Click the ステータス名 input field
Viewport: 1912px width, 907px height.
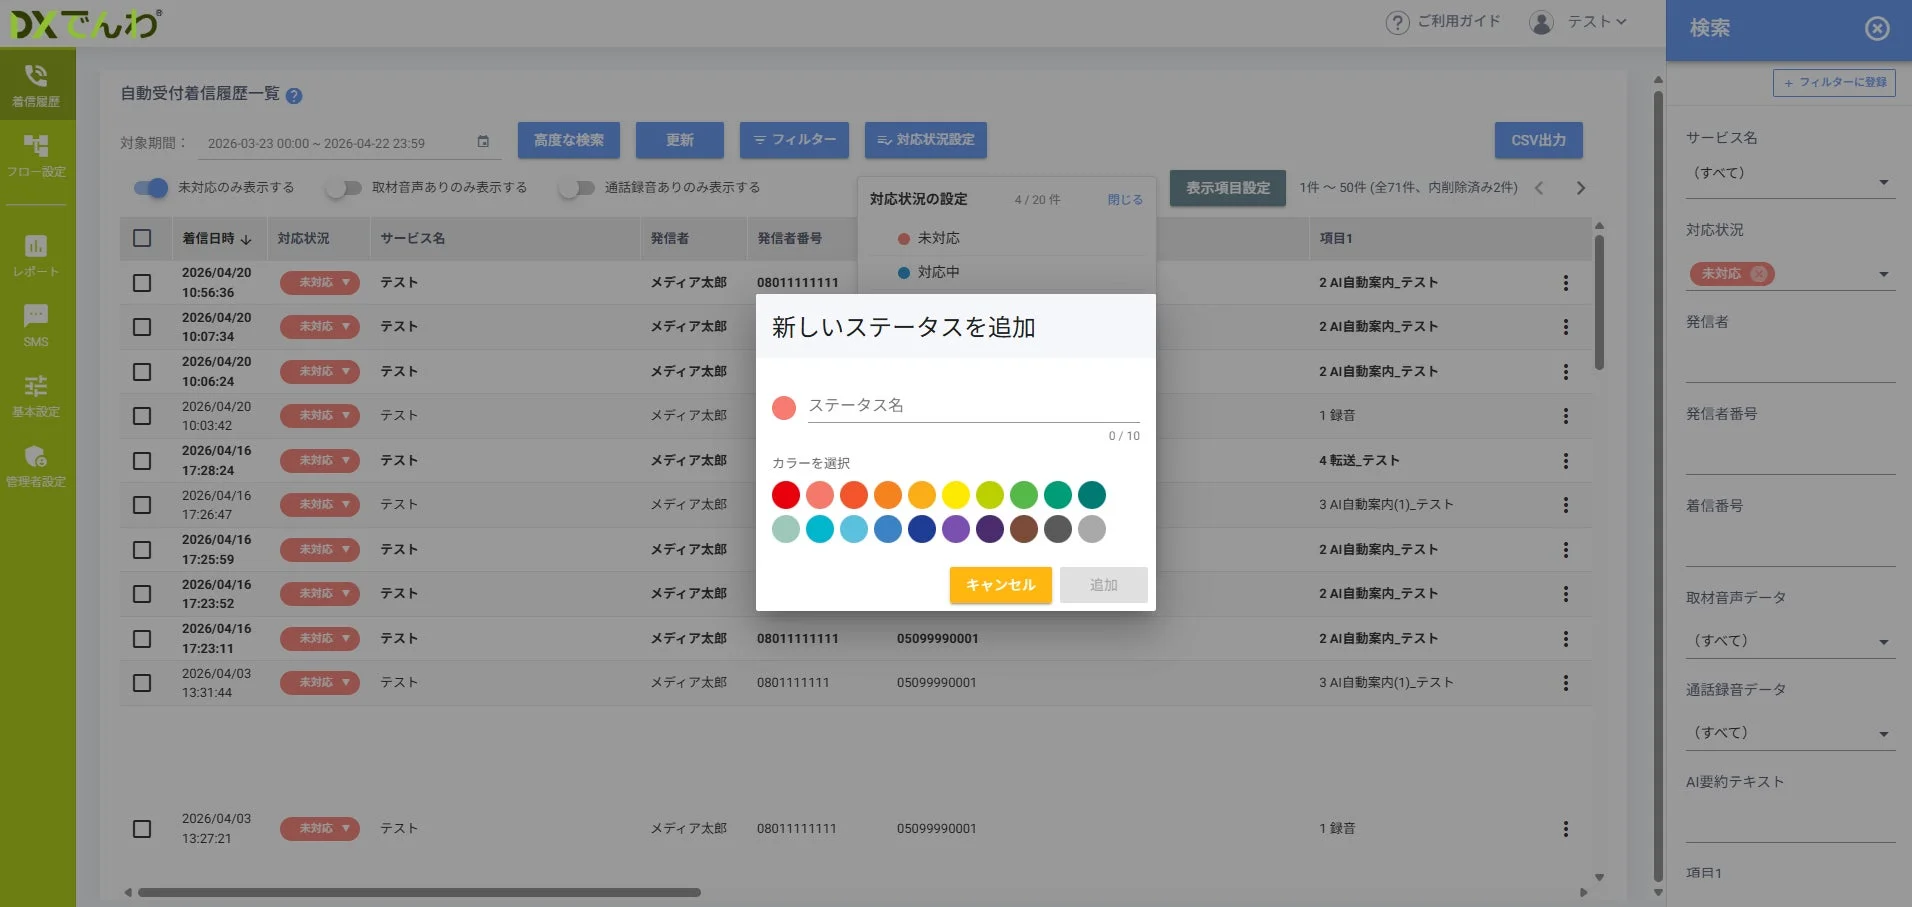[x=974, y=405]
